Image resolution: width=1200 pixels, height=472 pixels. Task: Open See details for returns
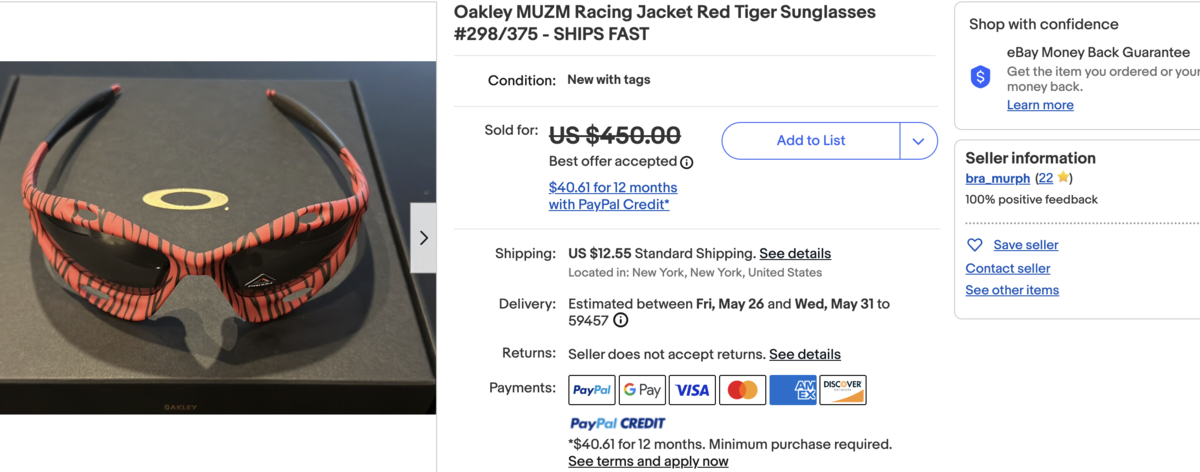click(x=805, y=354)
